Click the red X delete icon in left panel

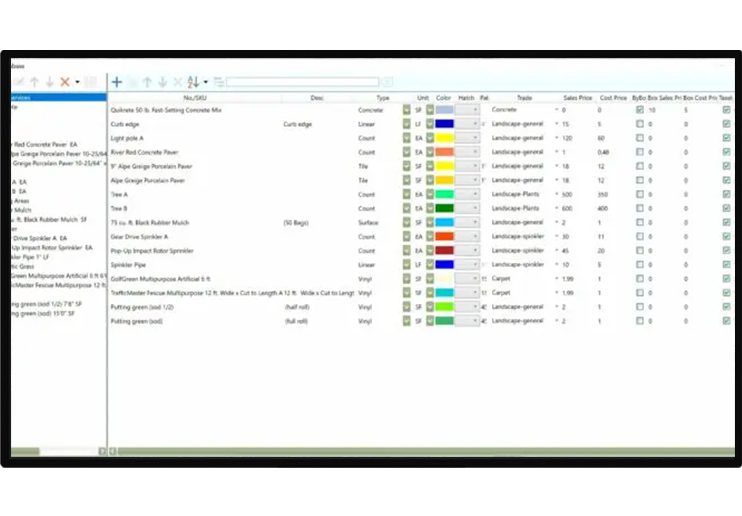click(x=65, y=82)
